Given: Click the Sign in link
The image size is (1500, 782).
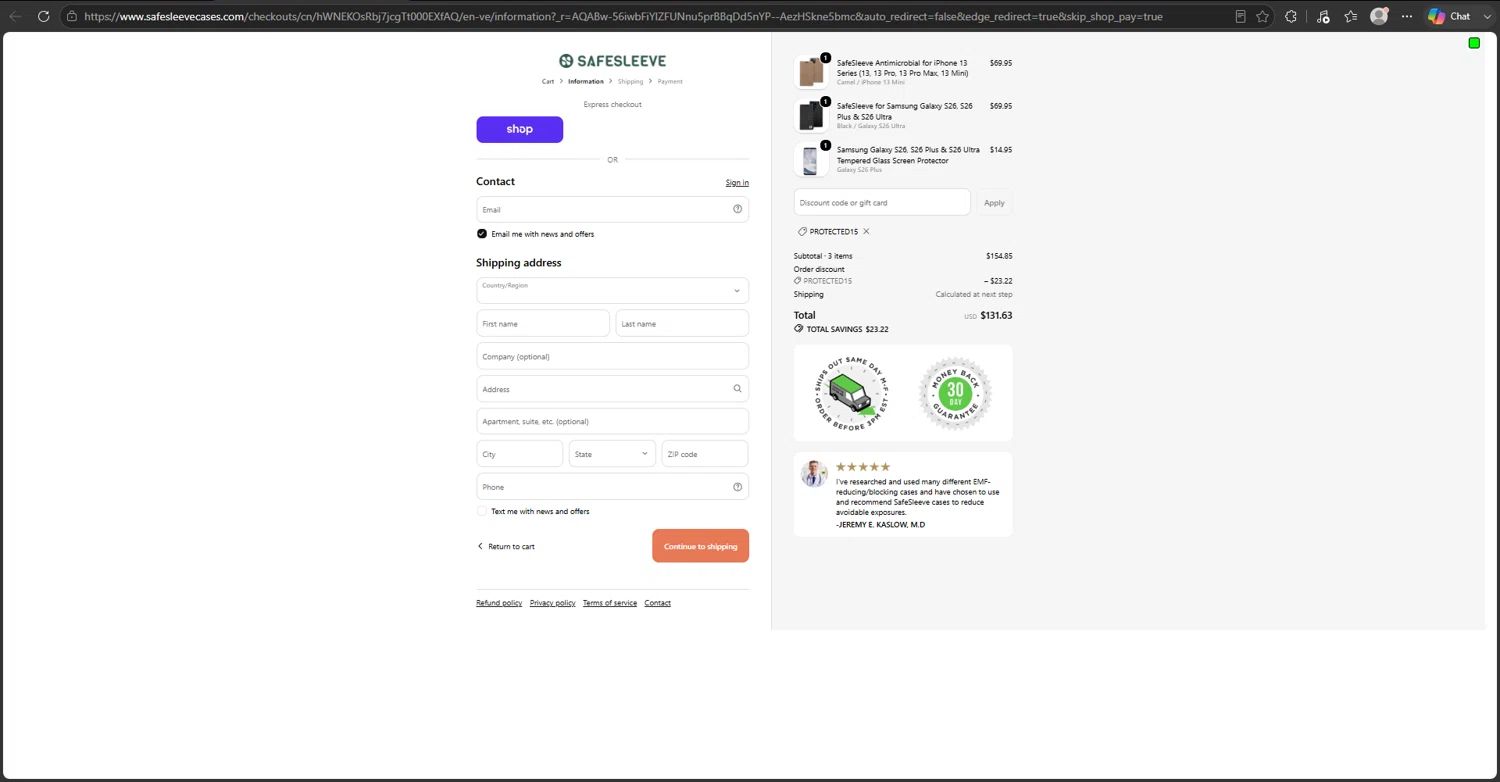Looking at the screenshot, I should point(737,182).
